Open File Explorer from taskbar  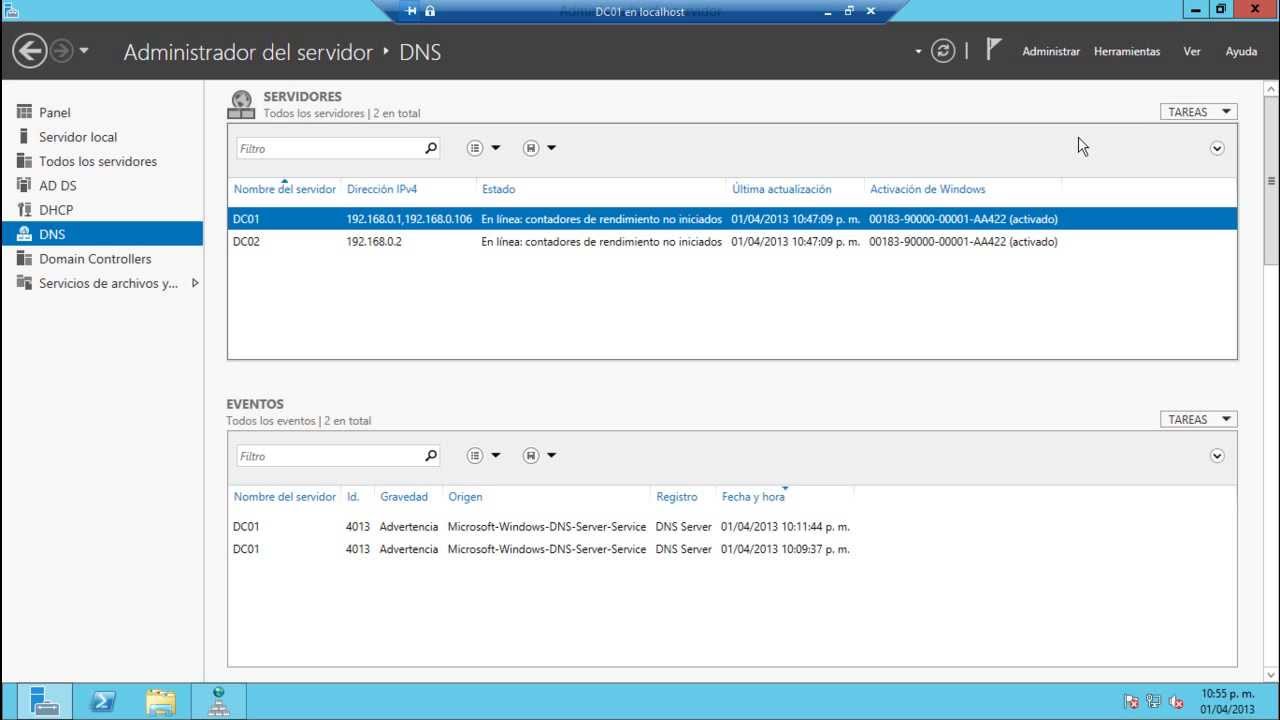160,702
